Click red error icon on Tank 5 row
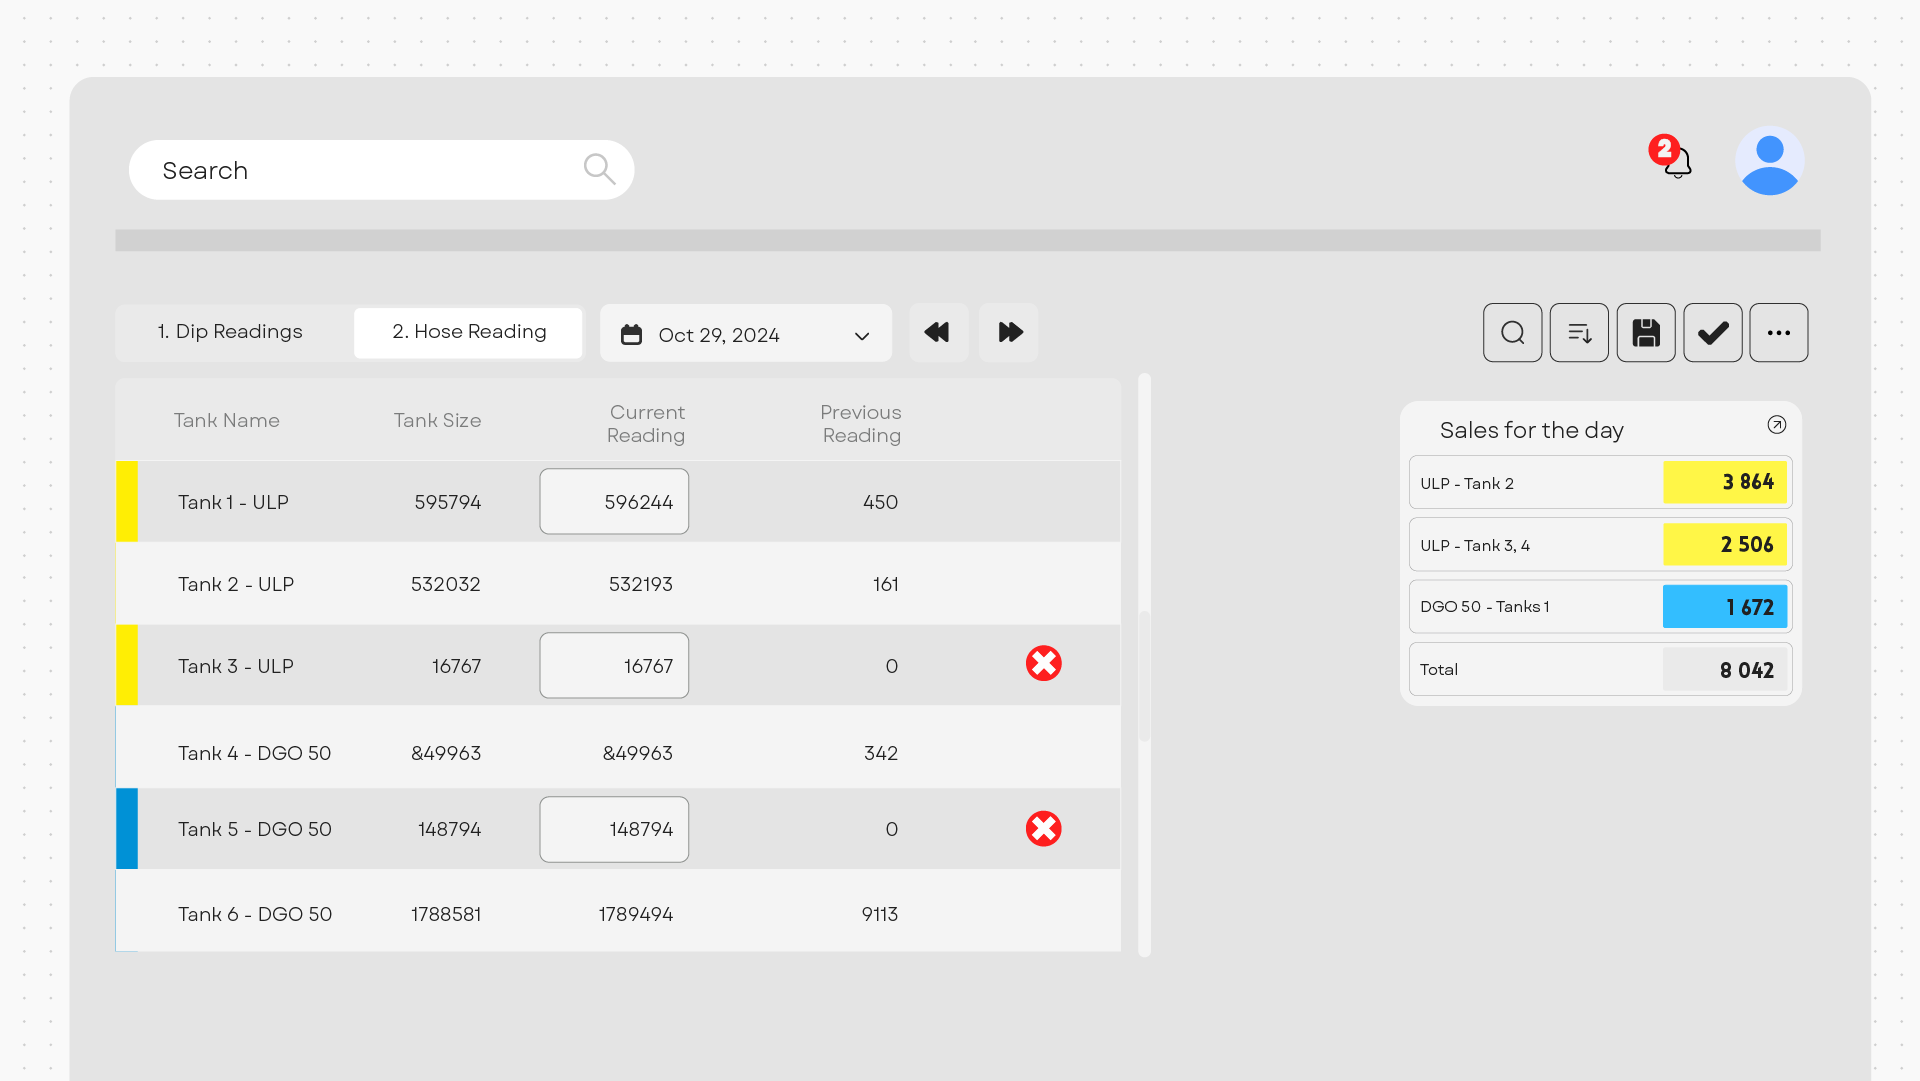Screen dimensions: 1920x1081 pos(1043,828)
